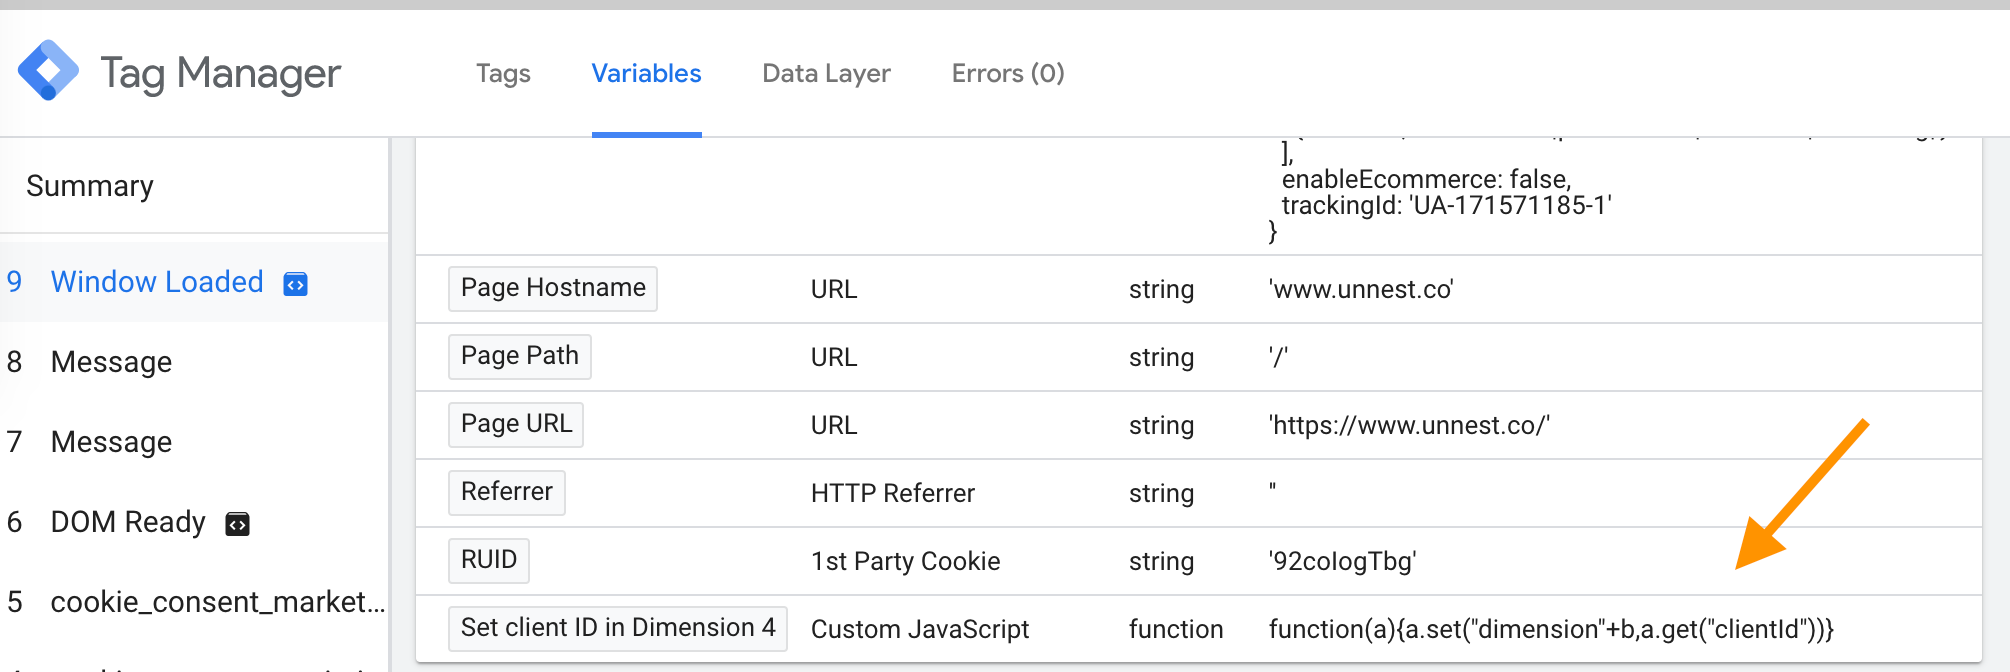Switch to the Variables tab
Screen dimensions: 2010x672
point(646,74)
